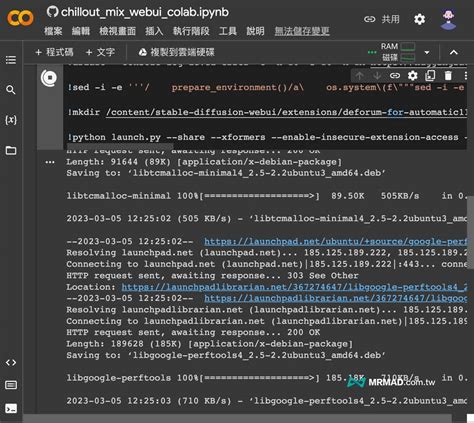Delete the current cell
The width and height of the screenshot is (474, 423).
448,76
